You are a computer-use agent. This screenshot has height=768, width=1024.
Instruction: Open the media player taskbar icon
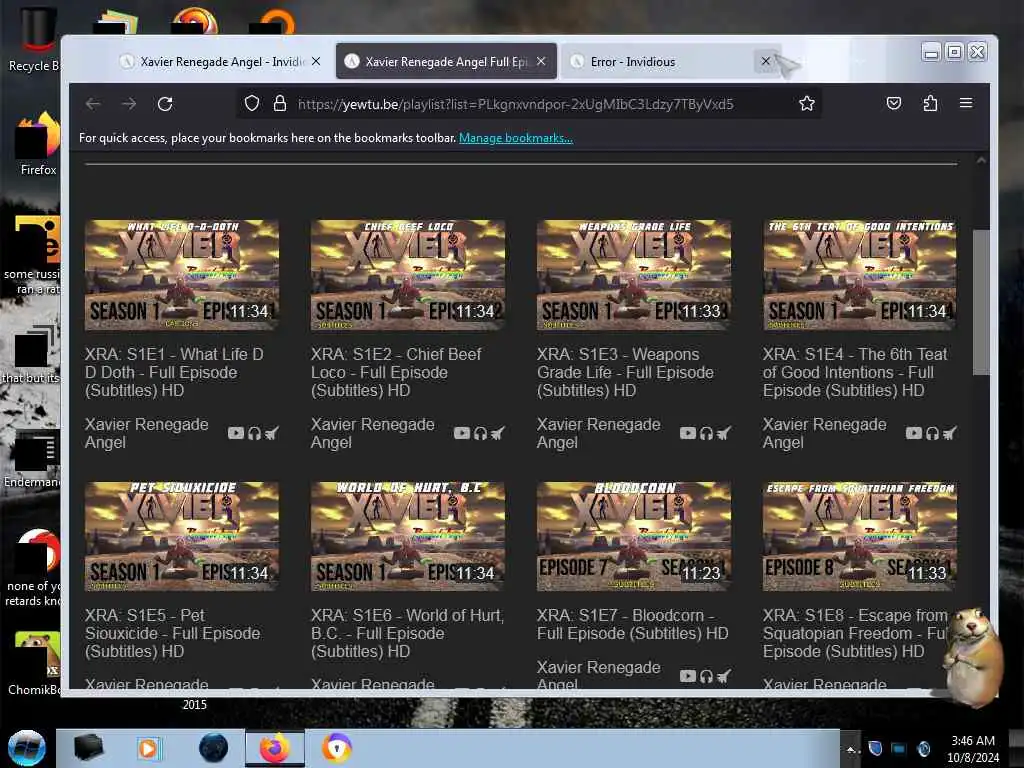(x=149, y=748)
